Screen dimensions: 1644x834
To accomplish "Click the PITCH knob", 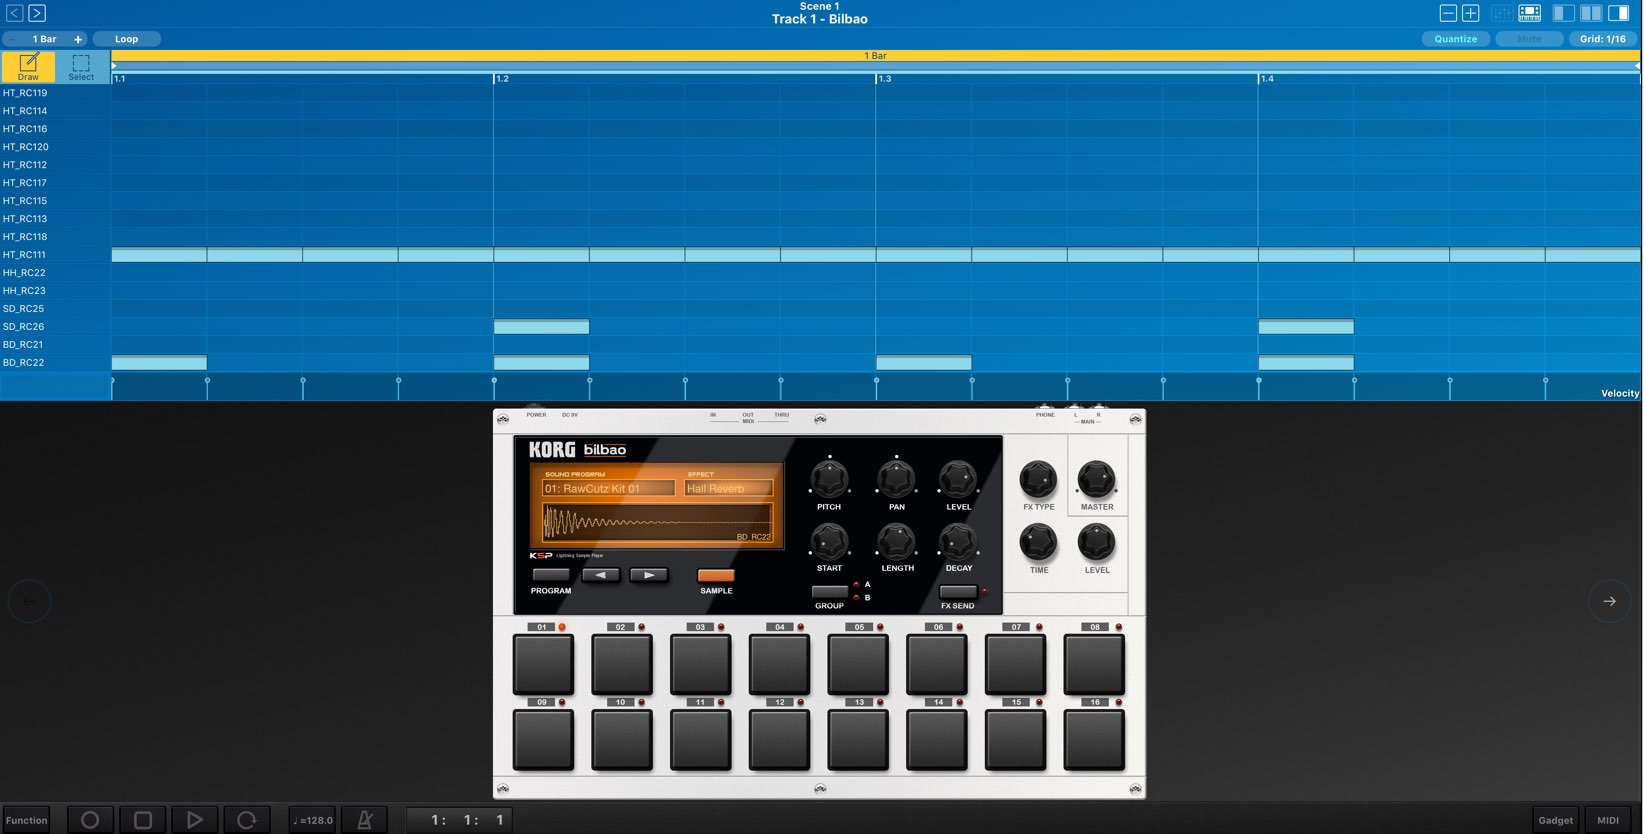I will tap(829, 480).
